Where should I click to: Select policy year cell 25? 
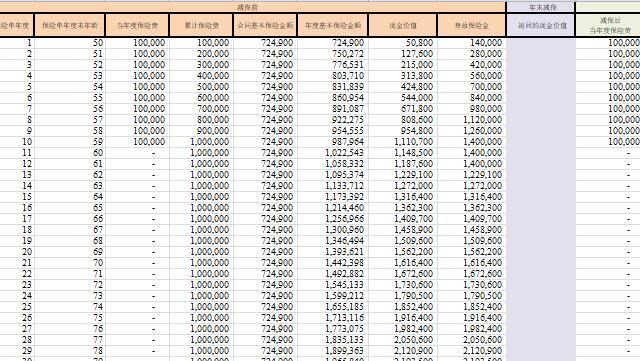(17, 307)
